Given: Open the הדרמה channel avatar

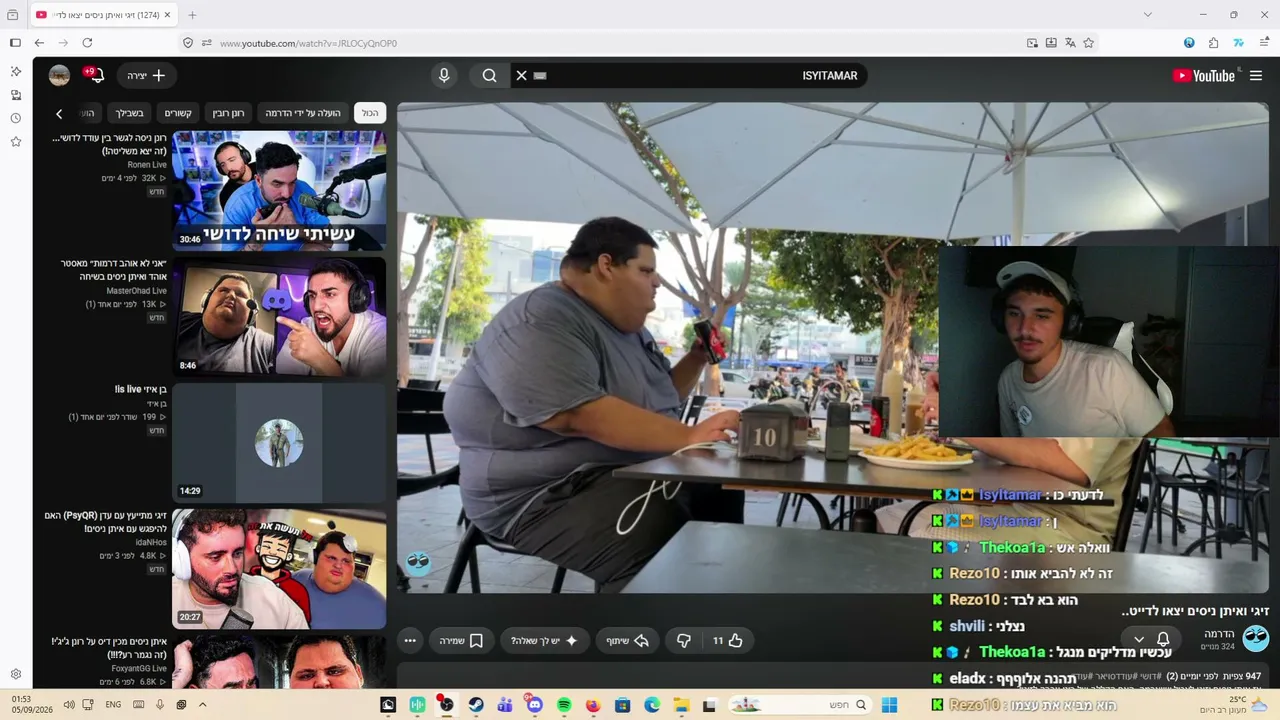Looking at the screenshot, I should pyautogui.click(x=1255, y=639).
